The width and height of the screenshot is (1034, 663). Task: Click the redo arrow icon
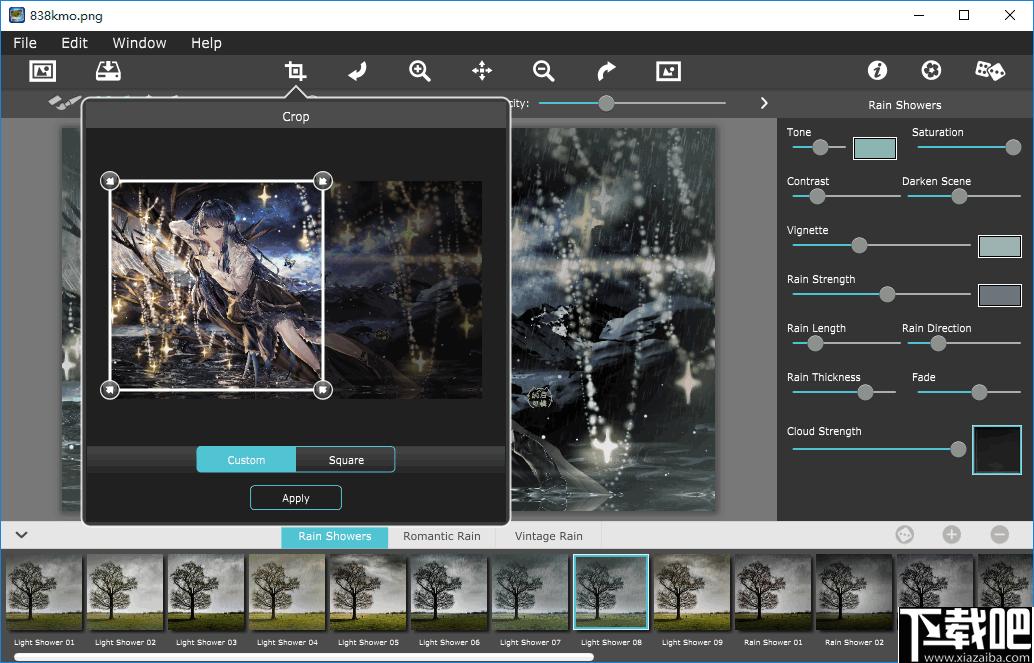click(x=606, y=71)
